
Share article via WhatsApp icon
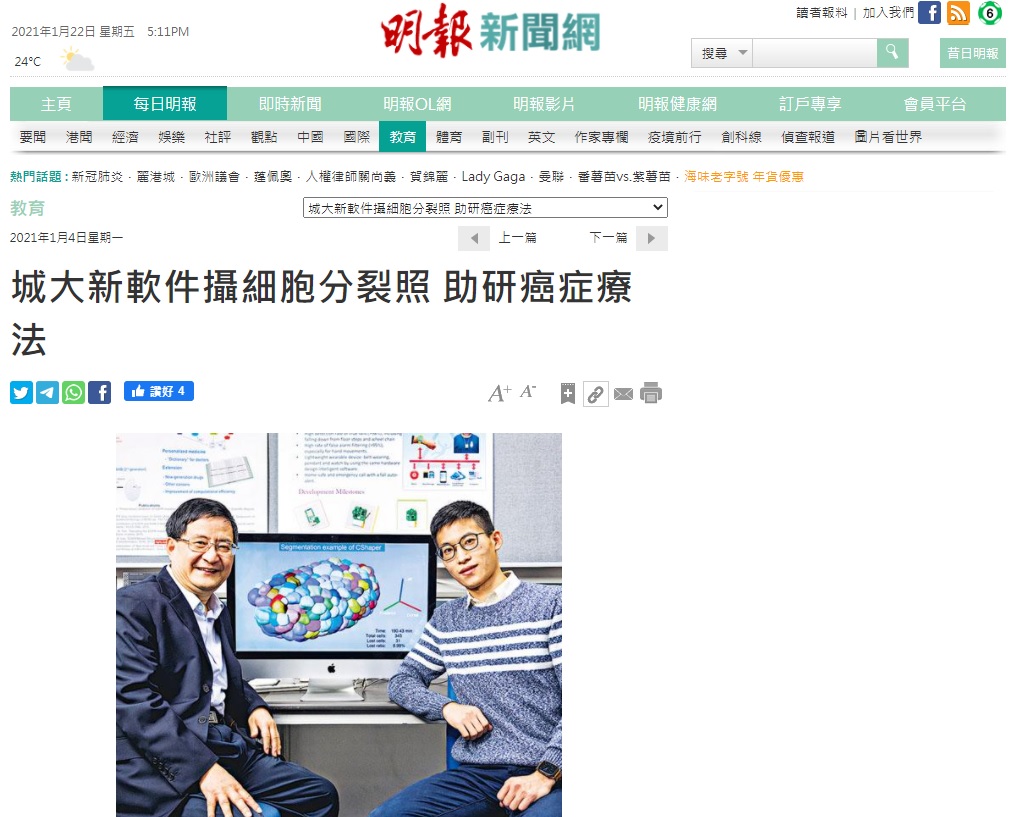[74, 392]
